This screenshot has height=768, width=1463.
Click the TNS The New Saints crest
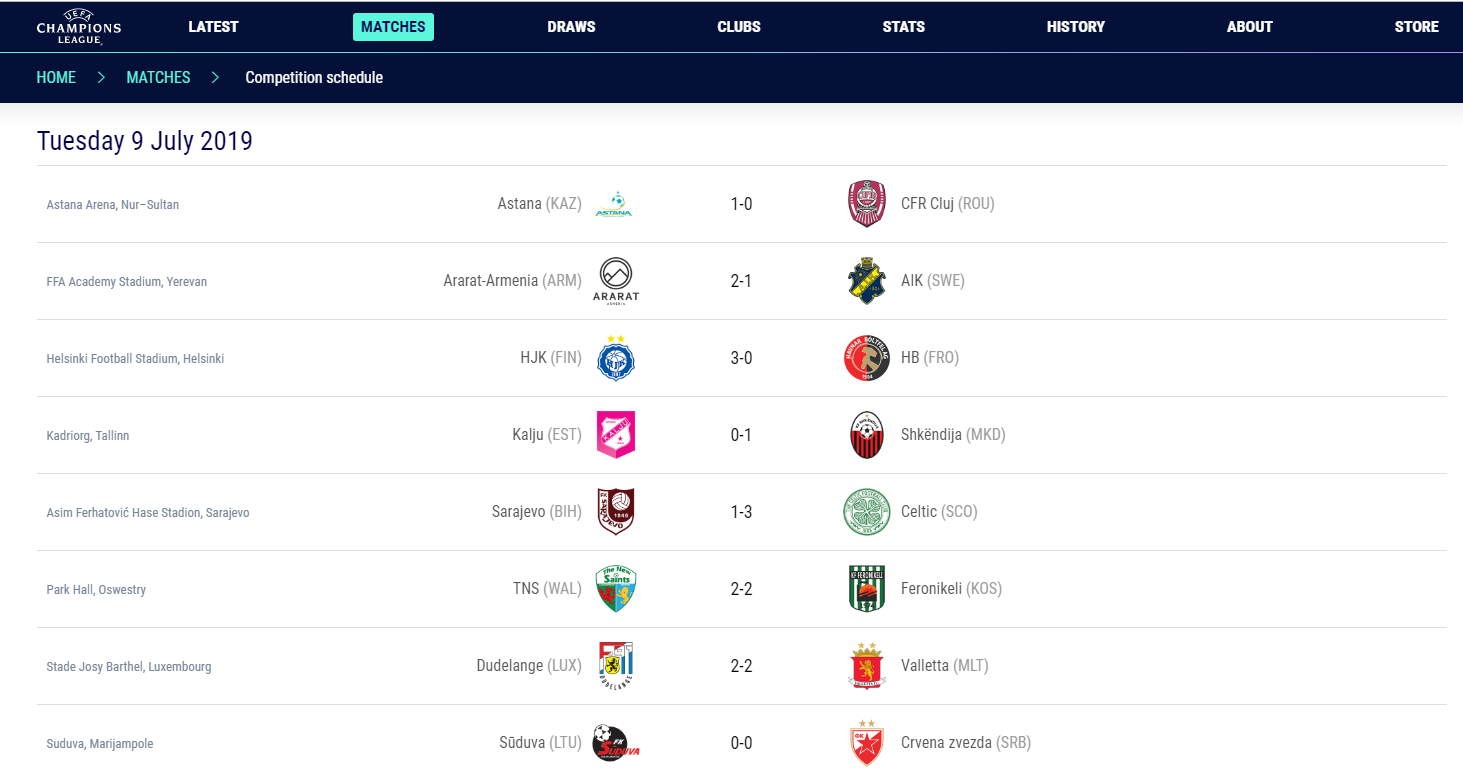(615, 589)
